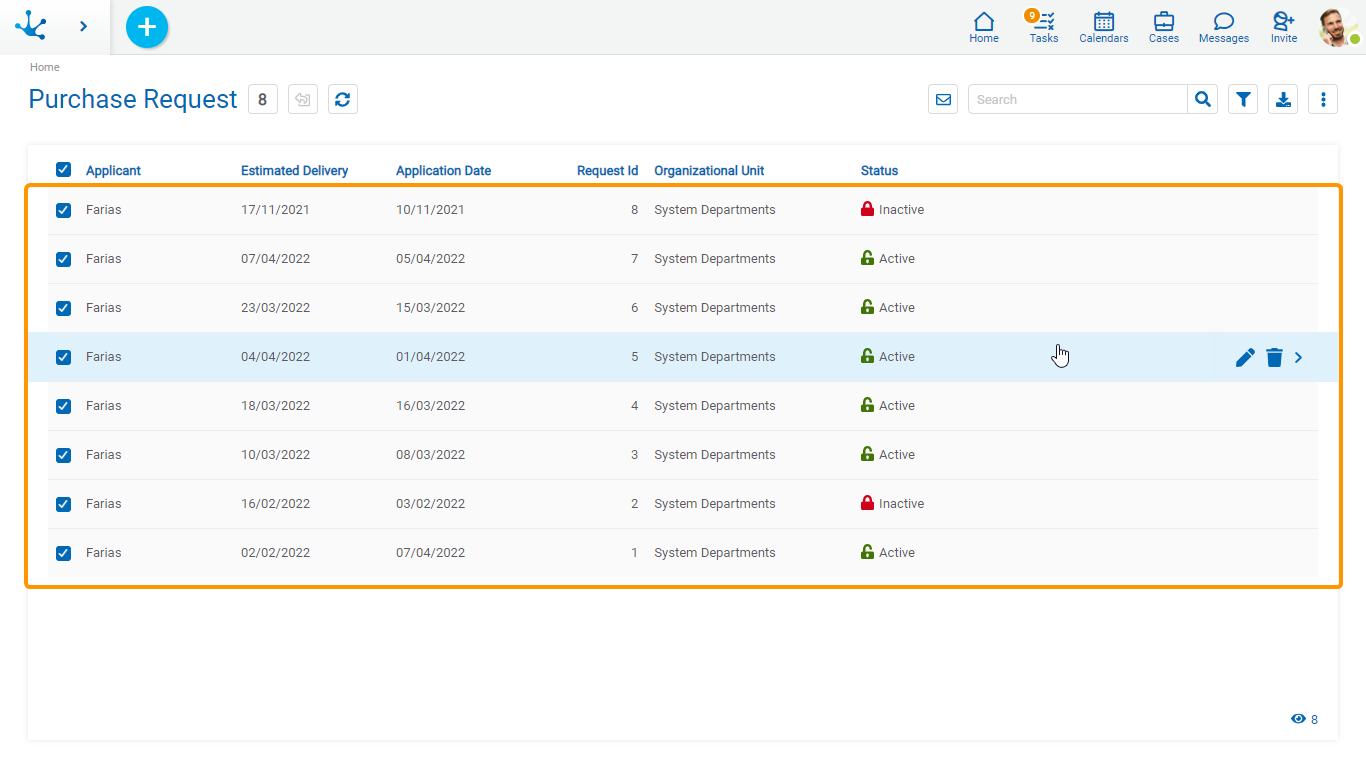Open Tasks with notification badge
Image resolution: width=1366 pixels, height=768 pixels.
(1043, 27)
